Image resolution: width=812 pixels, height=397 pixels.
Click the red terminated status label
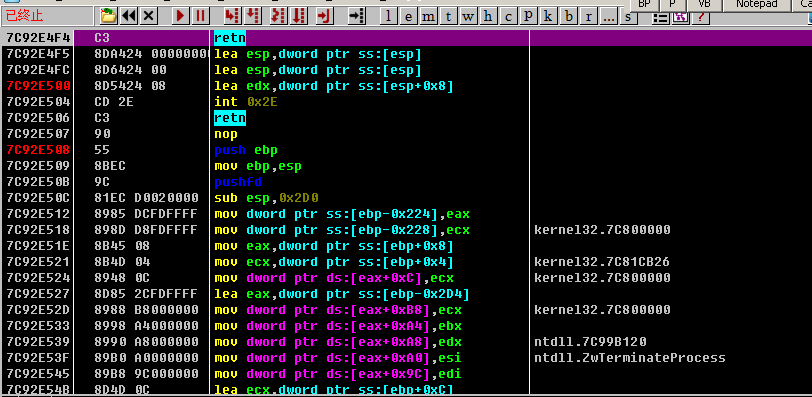(x=24, y=16)
